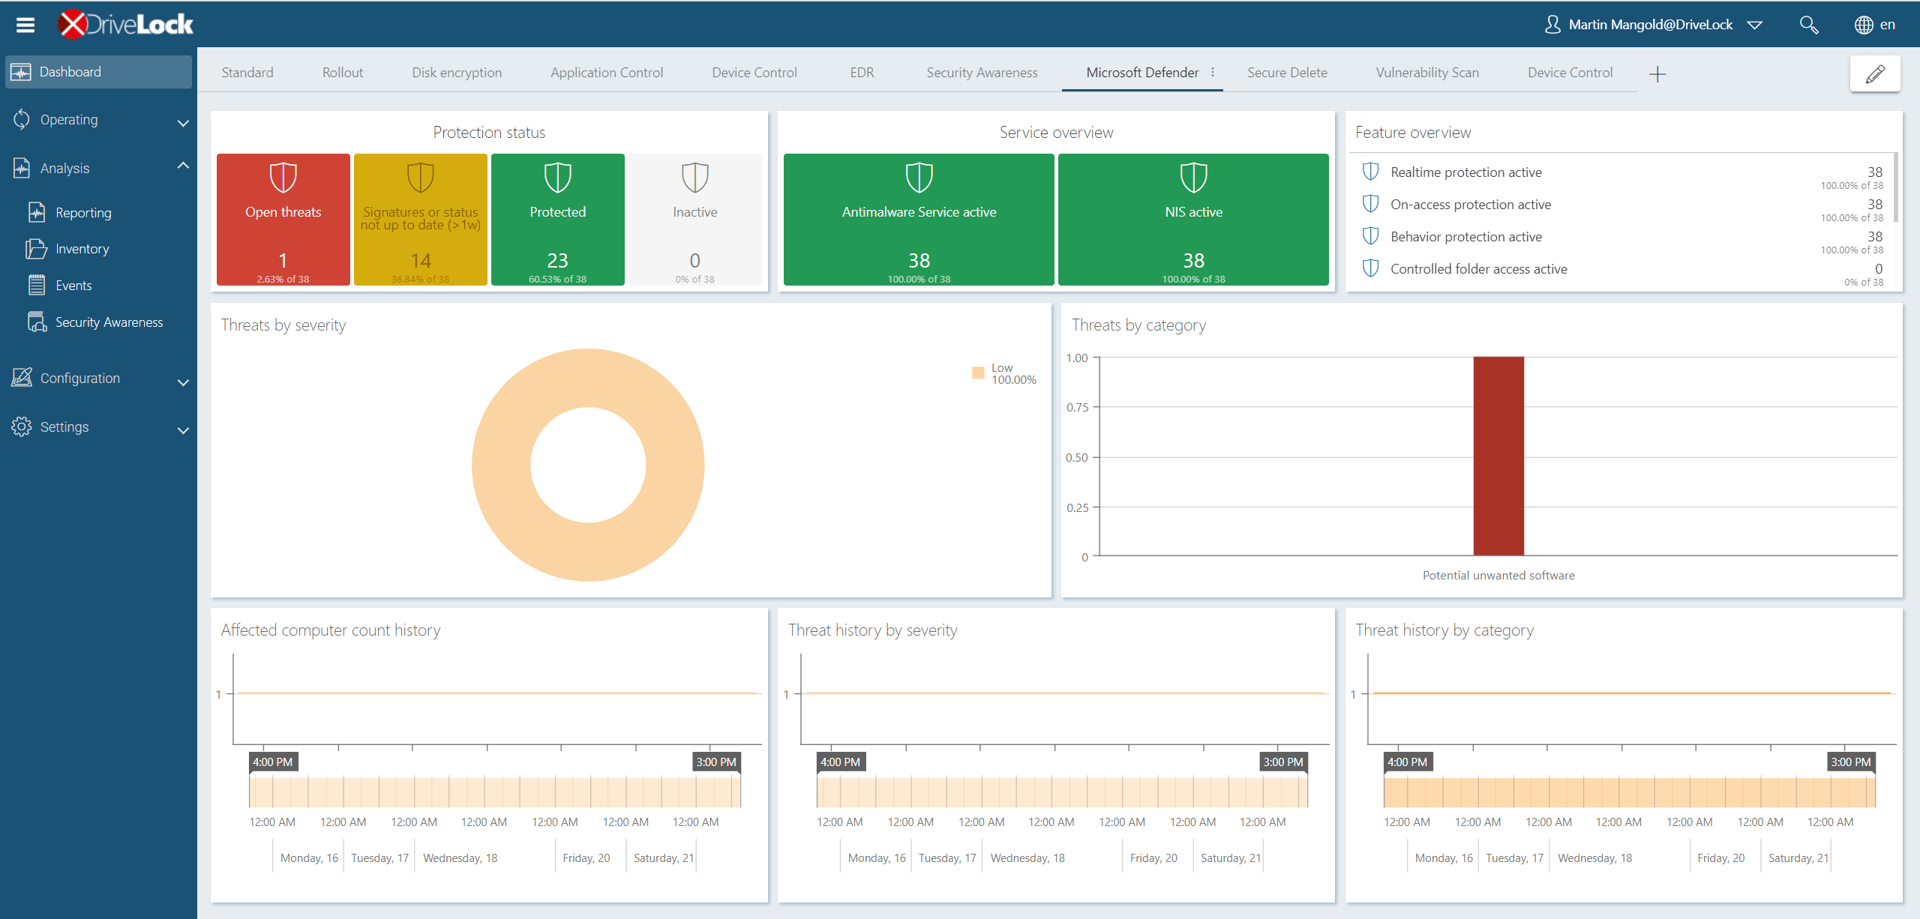Click the Affected computer count 4:00 PM handle
This screenshot has width=1920, height=919.
[273, 762]
